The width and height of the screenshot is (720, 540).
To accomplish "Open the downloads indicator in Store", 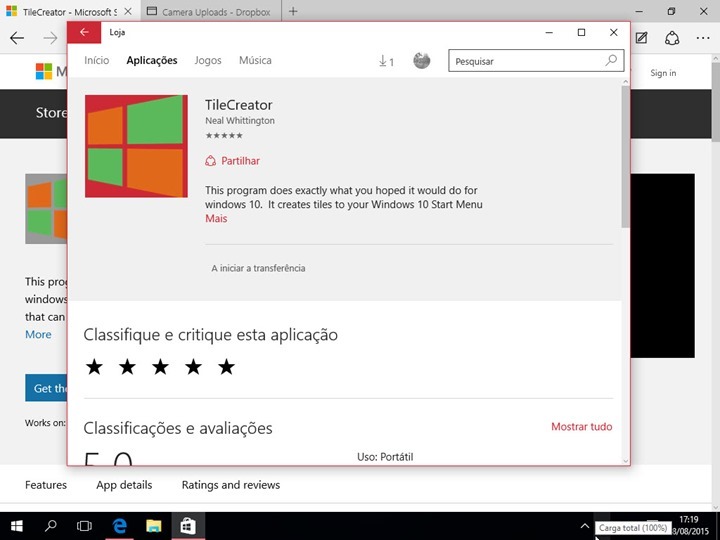I will click(x=386, y=61).
